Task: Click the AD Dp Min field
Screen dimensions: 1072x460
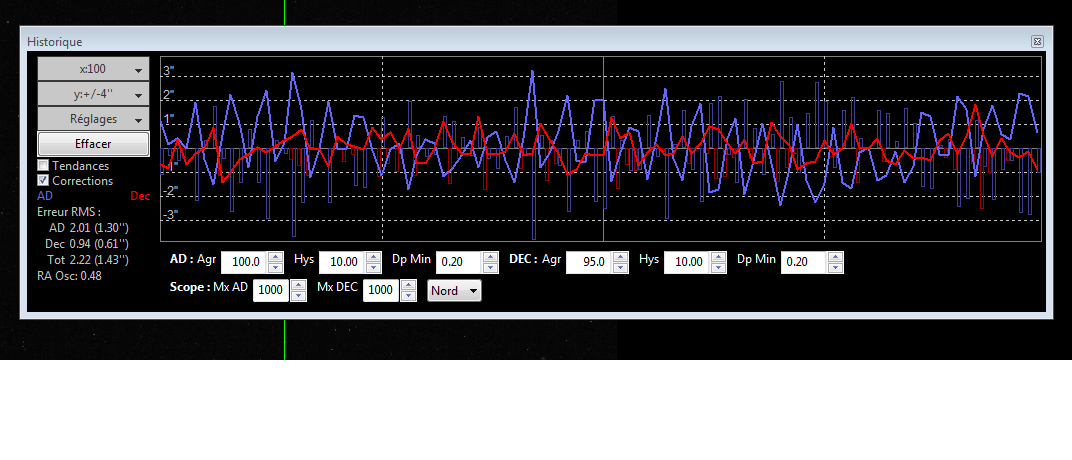Action: (459, 262)
